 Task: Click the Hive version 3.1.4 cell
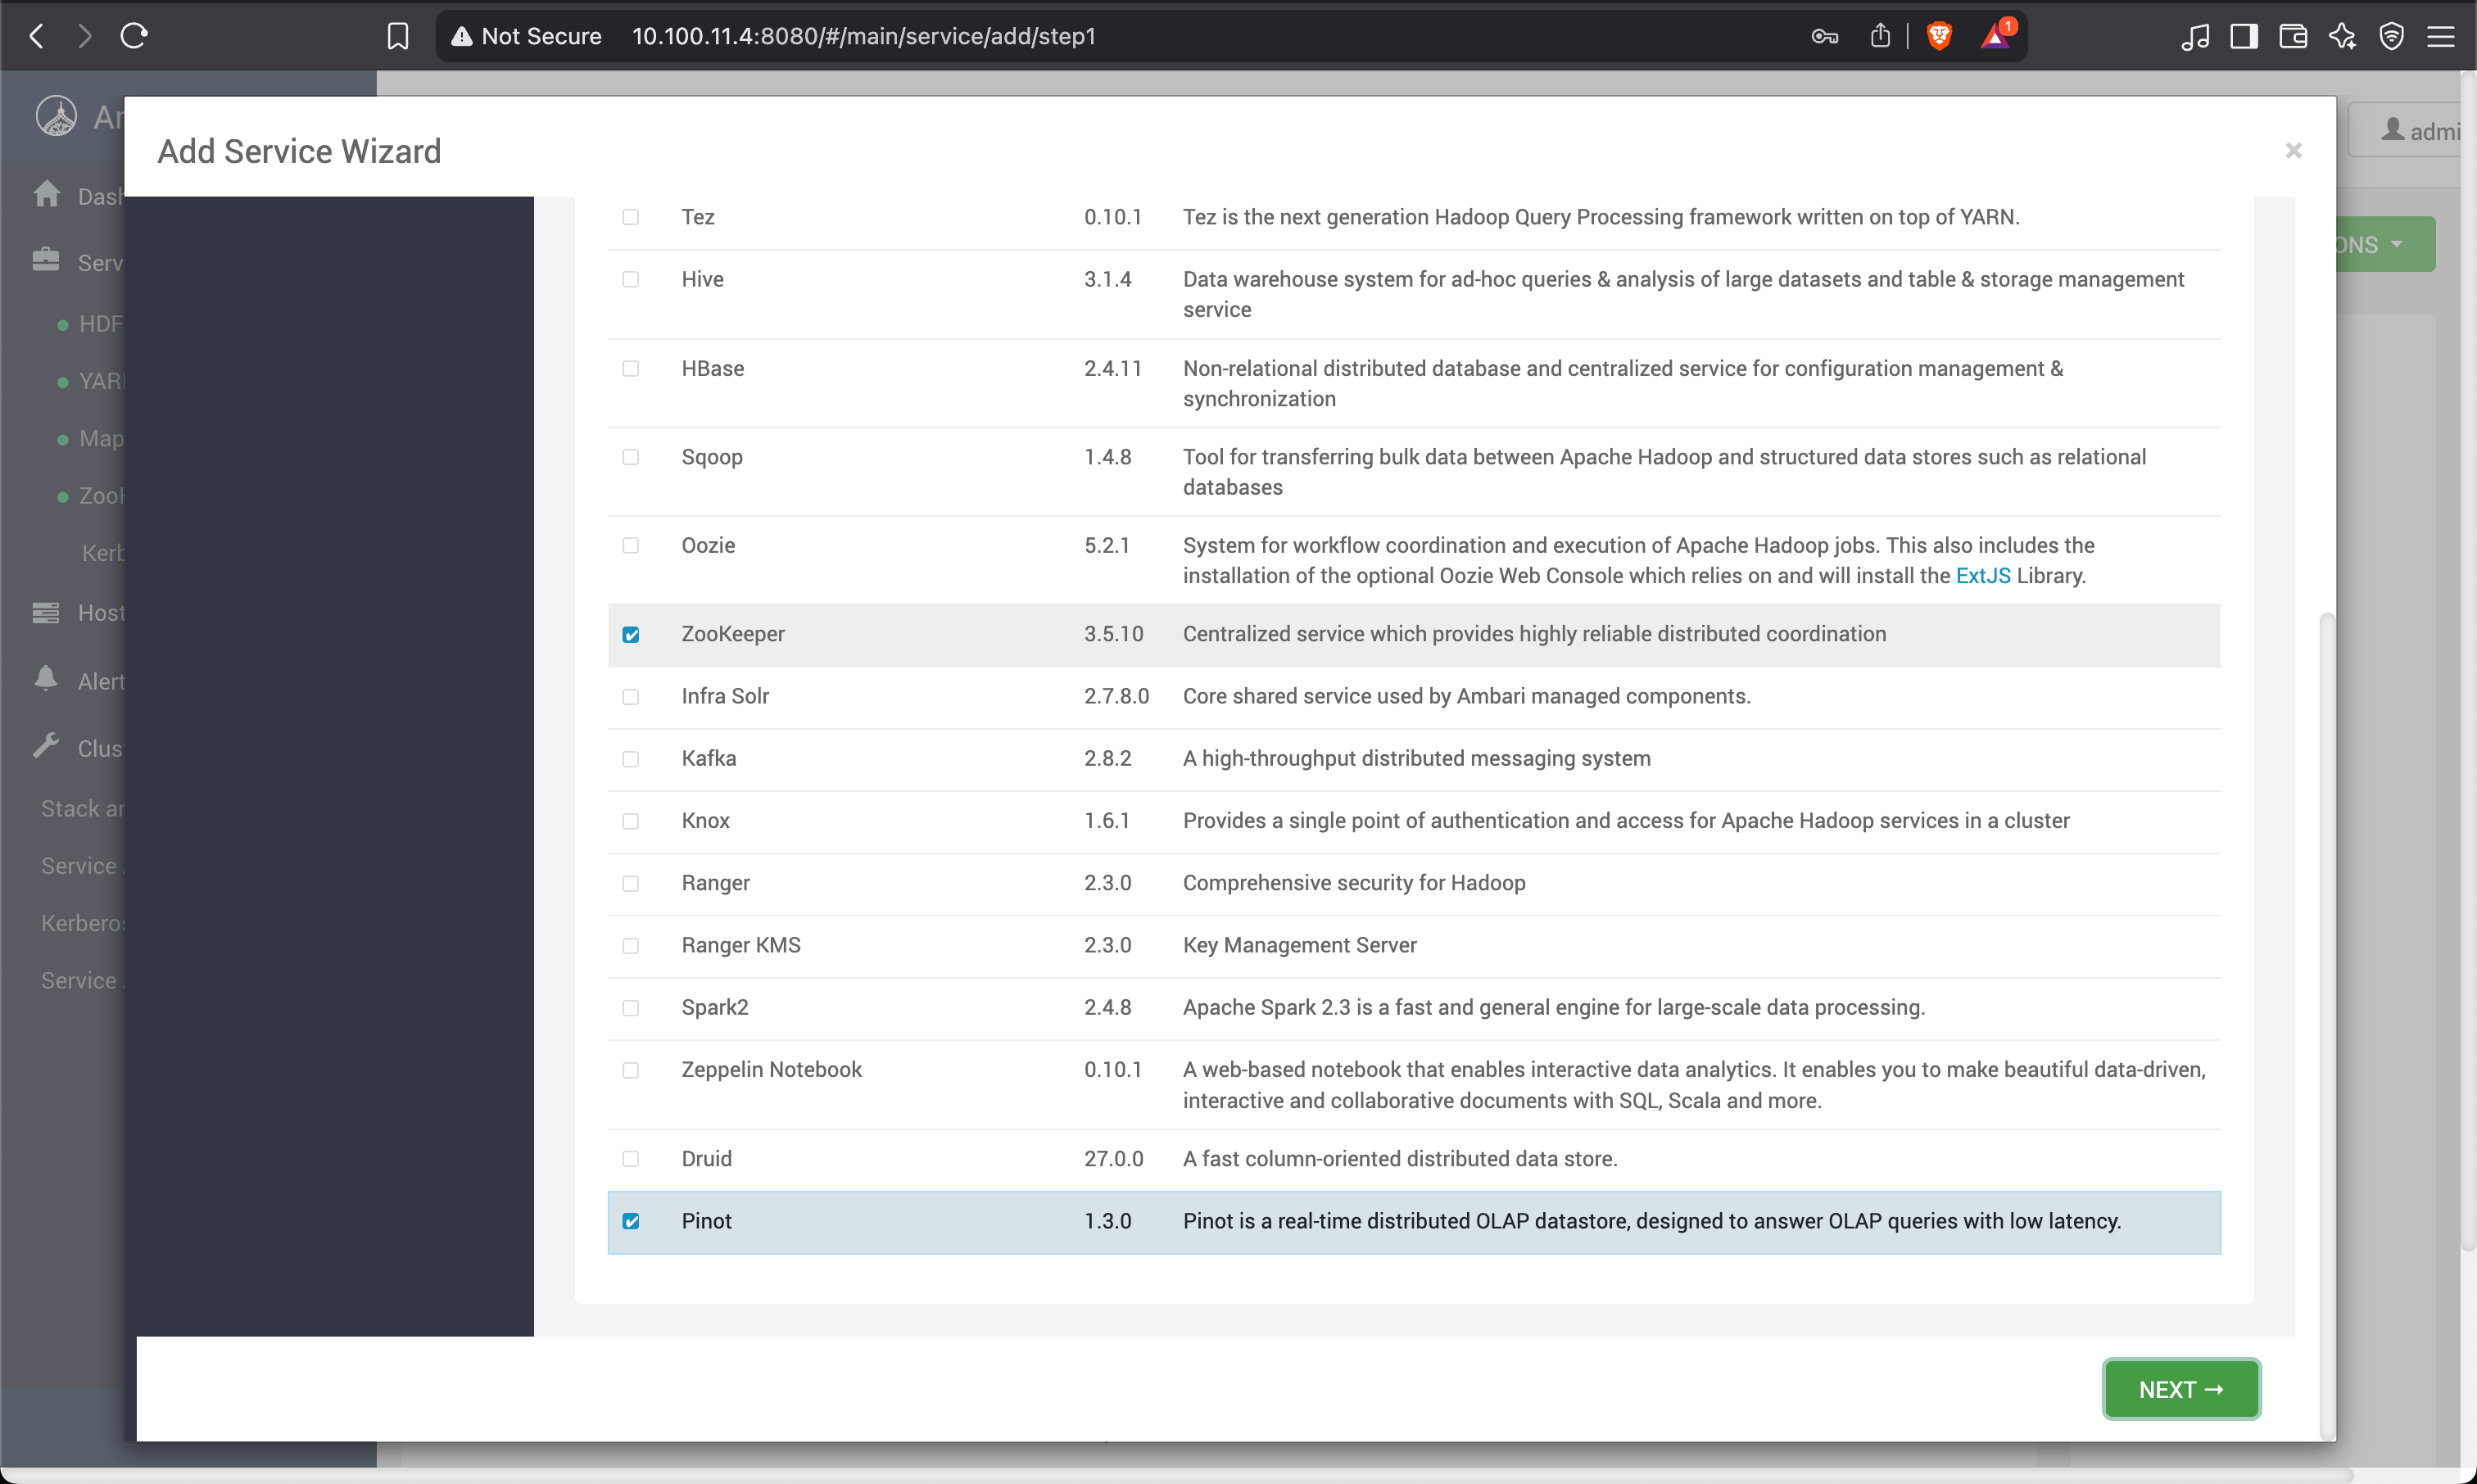[1107, 279]
